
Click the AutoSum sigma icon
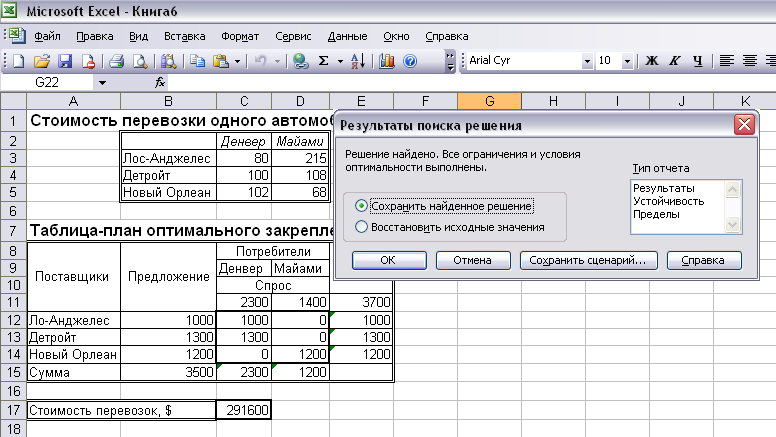[x=324, y=61]
